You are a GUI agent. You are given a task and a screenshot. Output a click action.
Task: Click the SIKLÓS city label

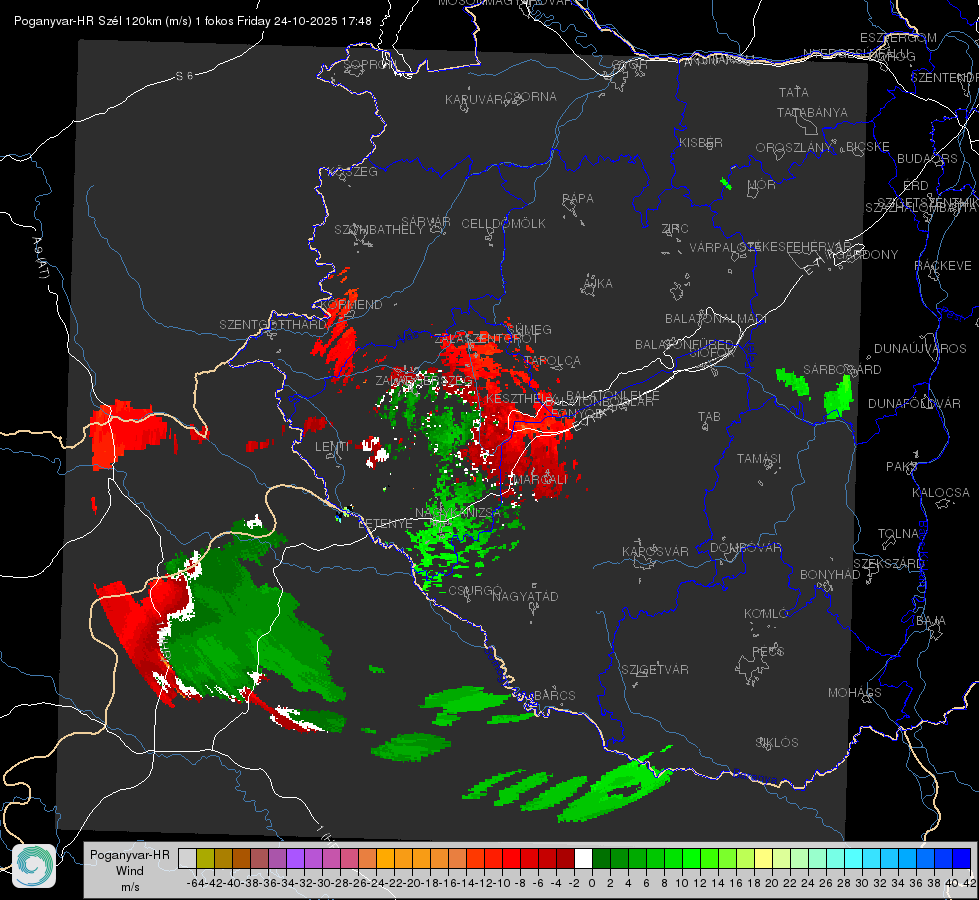[777, 743]
